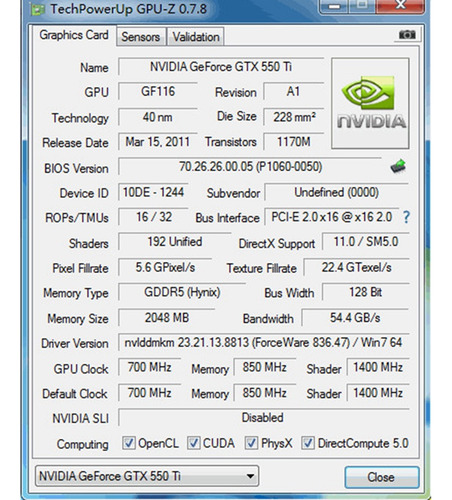Click the Device ID field 10DE - 1244

(153, 192)
